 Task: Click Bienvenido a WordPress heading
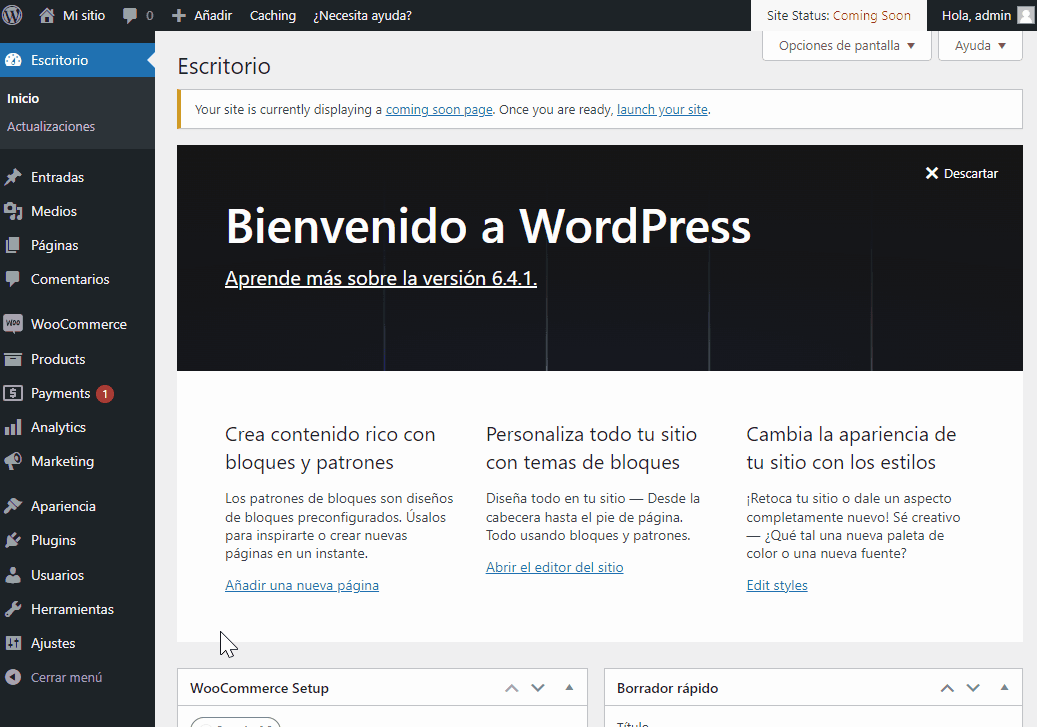pos(488,226)
